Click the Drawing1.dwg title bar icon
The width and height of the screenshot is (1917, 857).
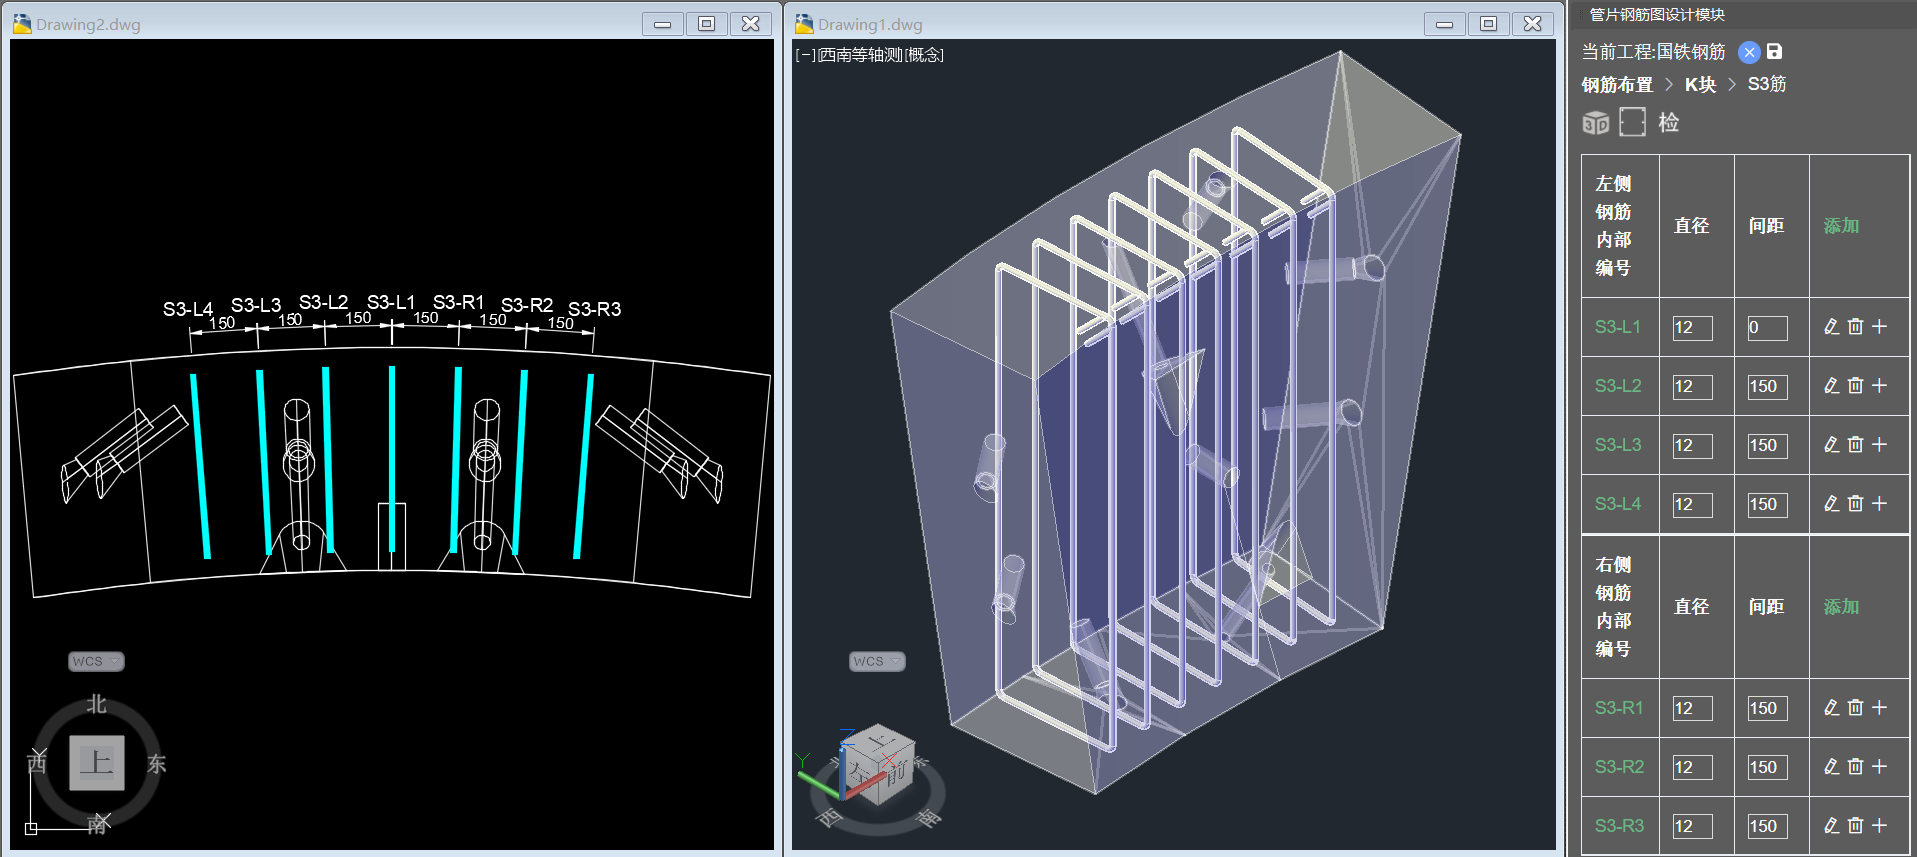[x=804, y=24]
